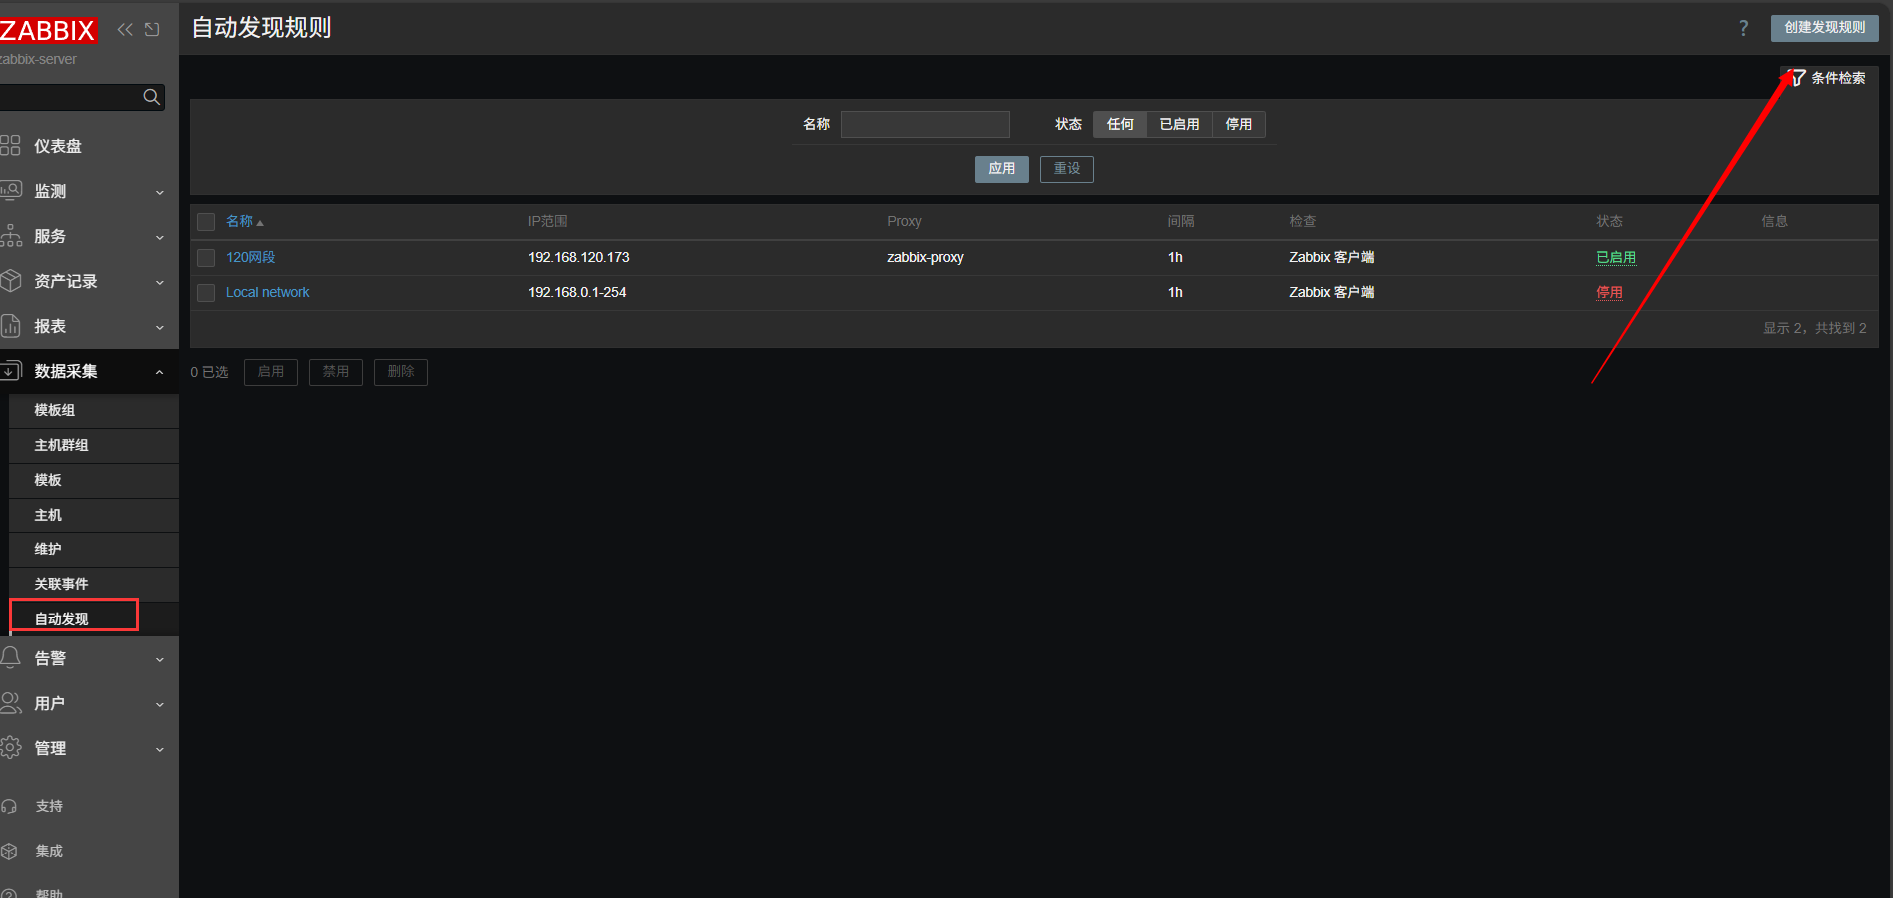Screen dimensions: 1893x898
Task: Open the dashboard grid icon
Action: 11,146
